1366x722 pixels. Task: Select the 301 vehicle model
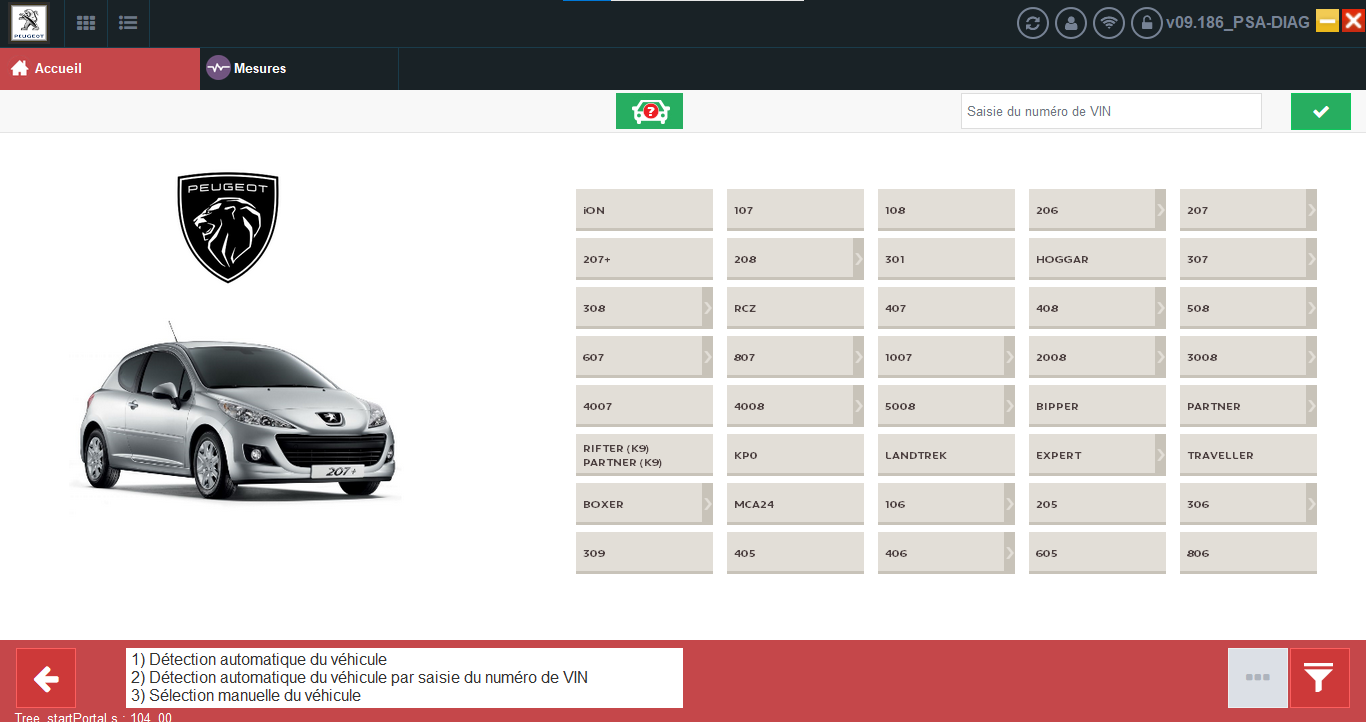coord(946,259)
